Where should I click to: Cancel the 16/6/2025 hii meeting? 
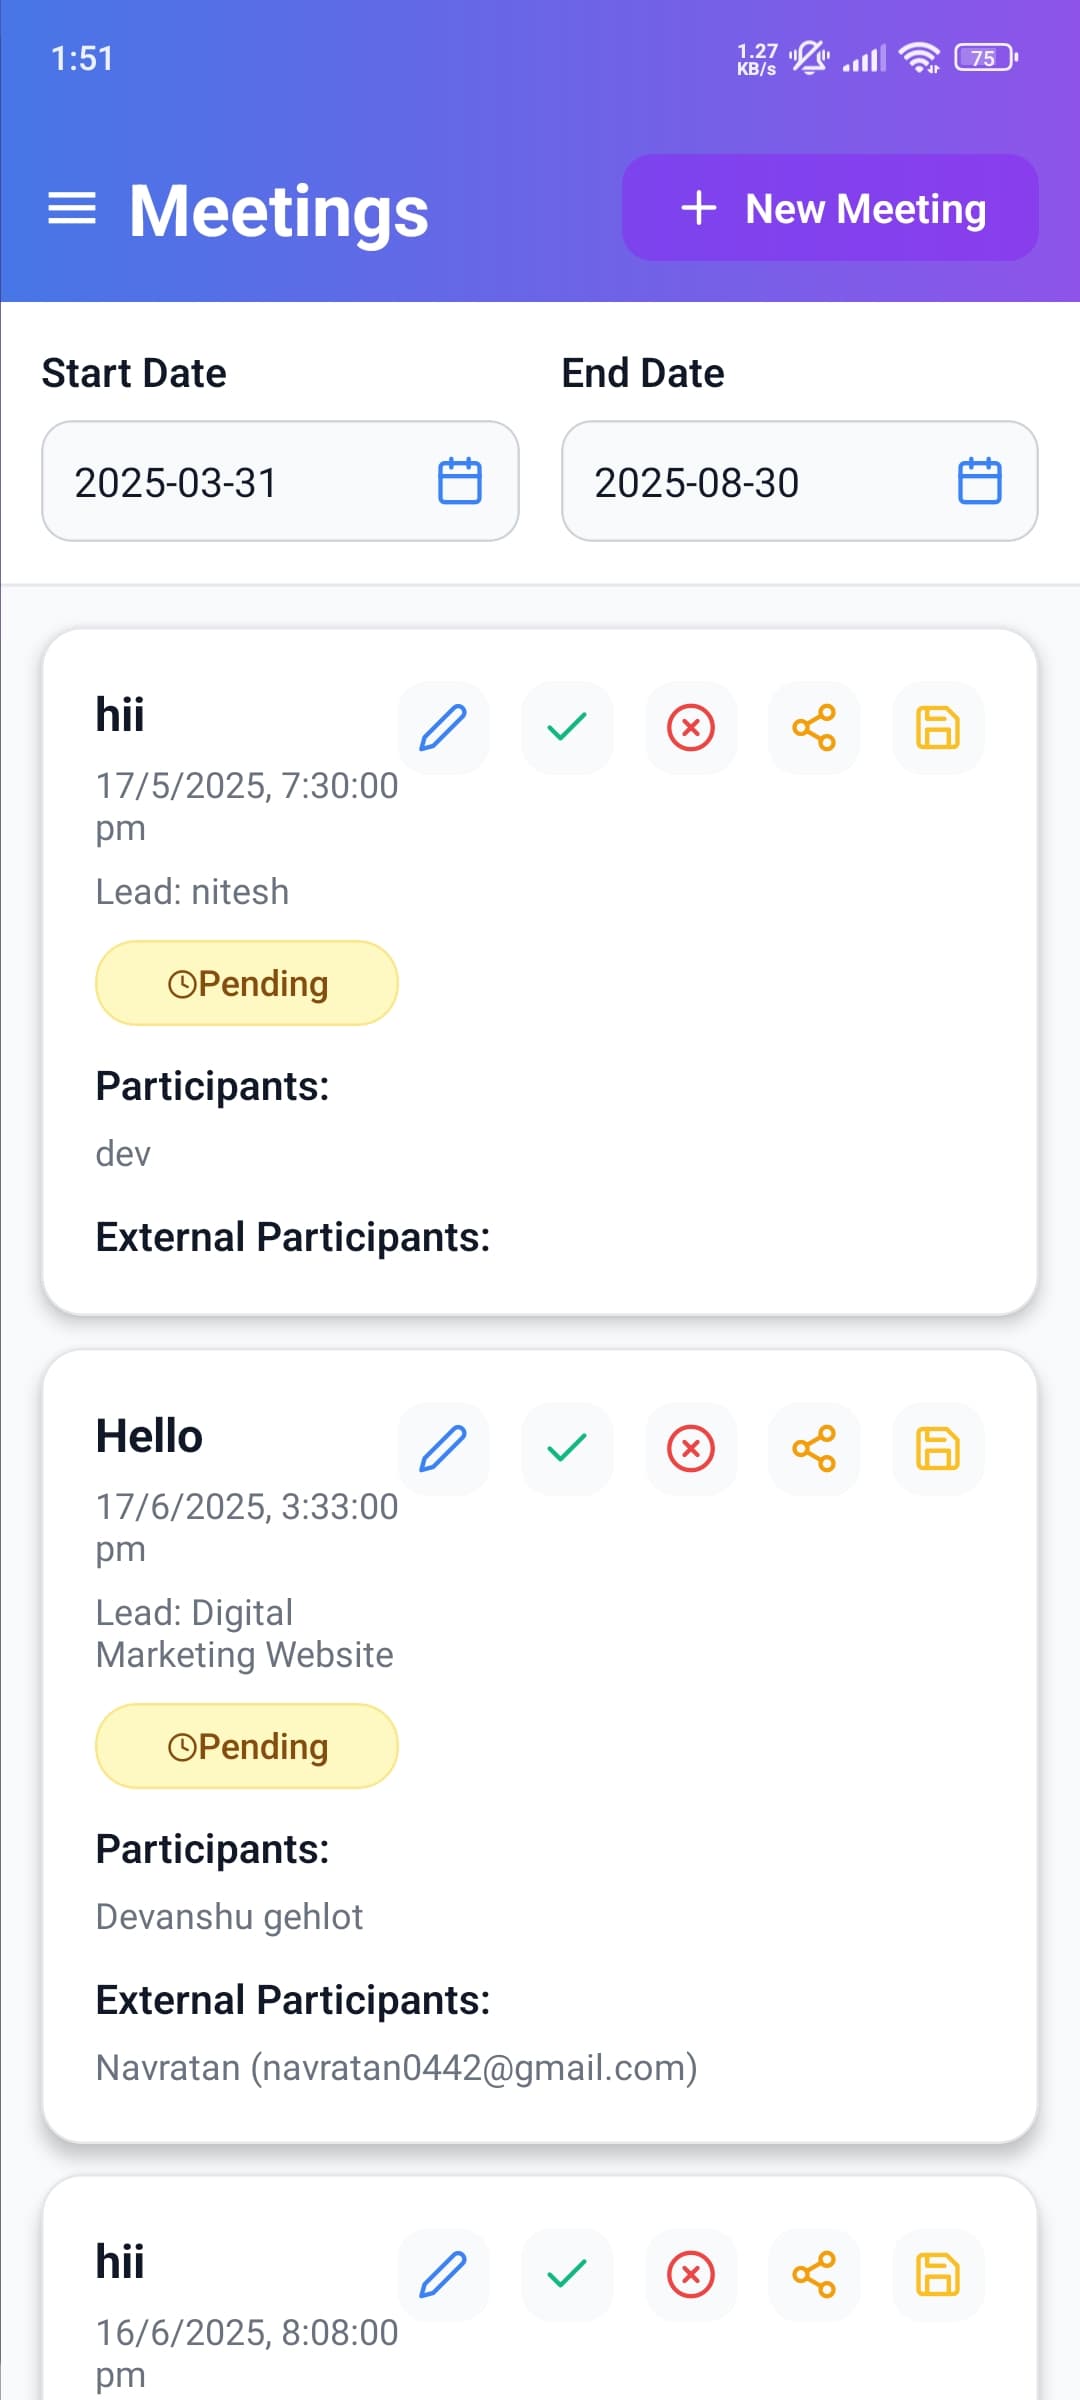coord(691,2275)
